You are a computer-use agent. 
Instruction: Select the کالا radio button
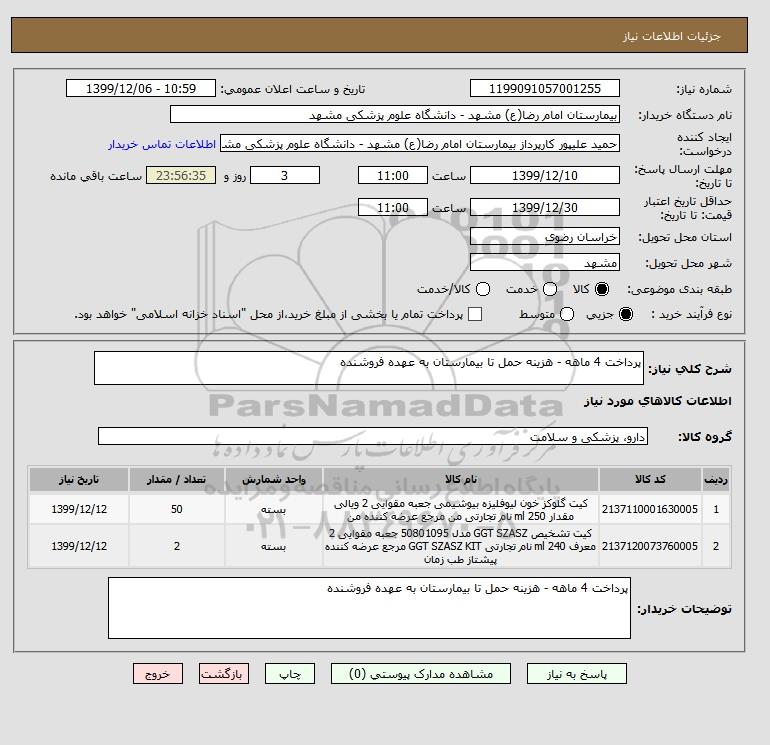click(602, 289)
